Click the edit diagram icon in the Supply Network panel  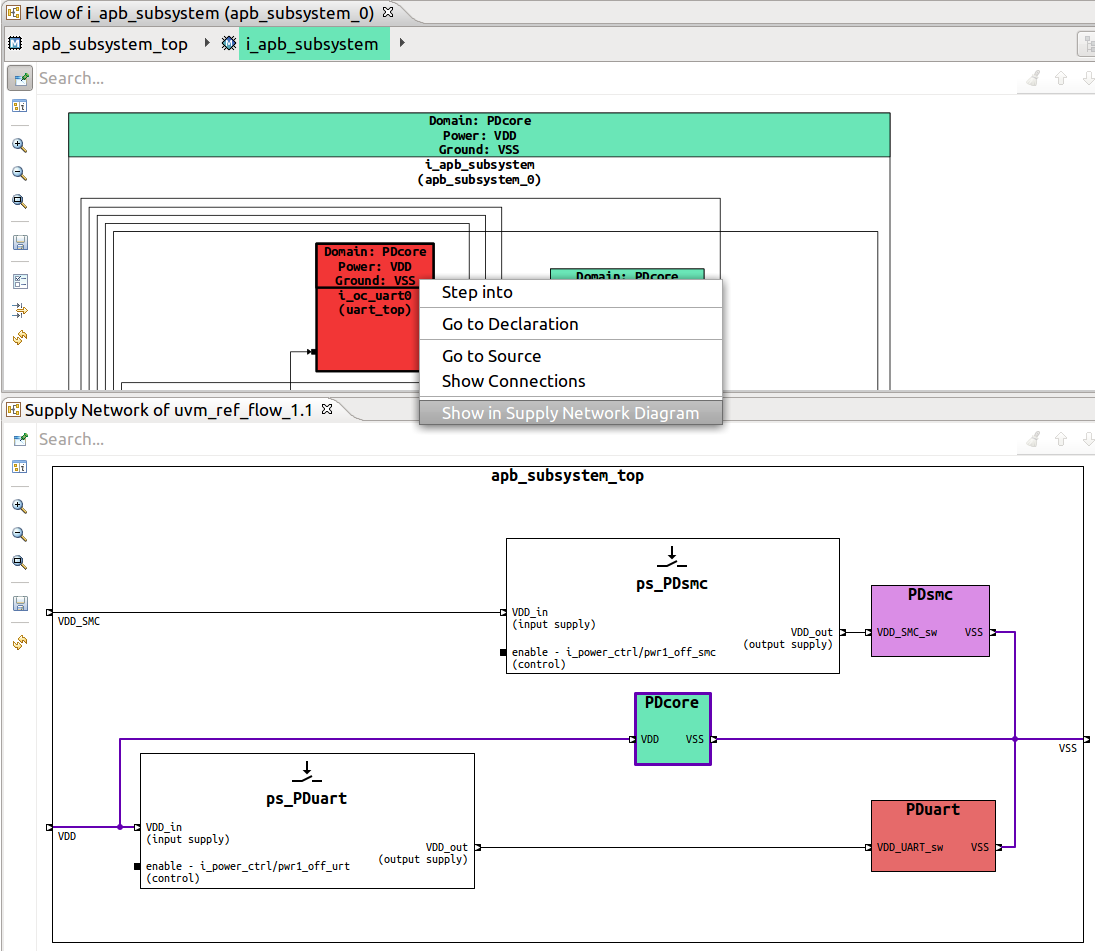coord(19,438)
